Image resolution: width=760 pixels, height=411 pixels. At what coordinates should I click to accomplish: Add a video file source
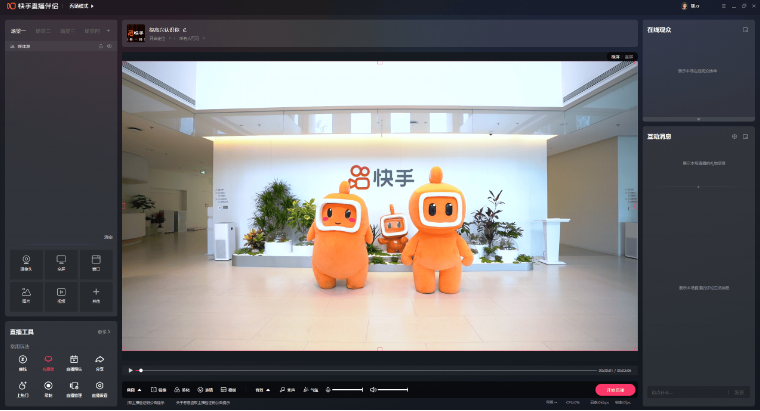[61, 296]
